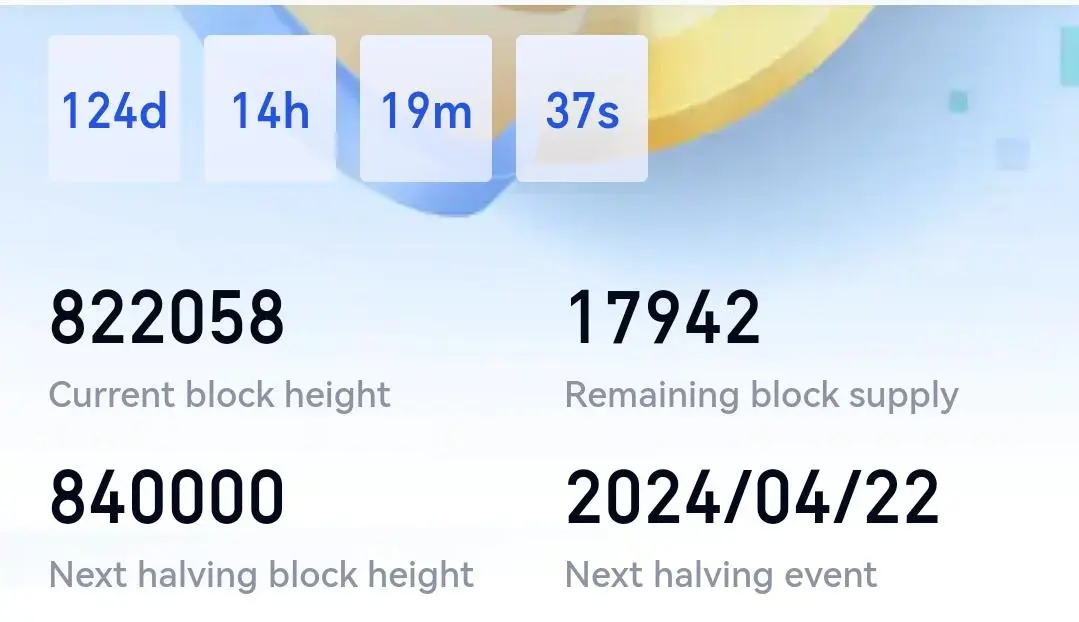Select the 822058 block height value
The height and width of the screenshot is (622, 1079).
point(167,317)
